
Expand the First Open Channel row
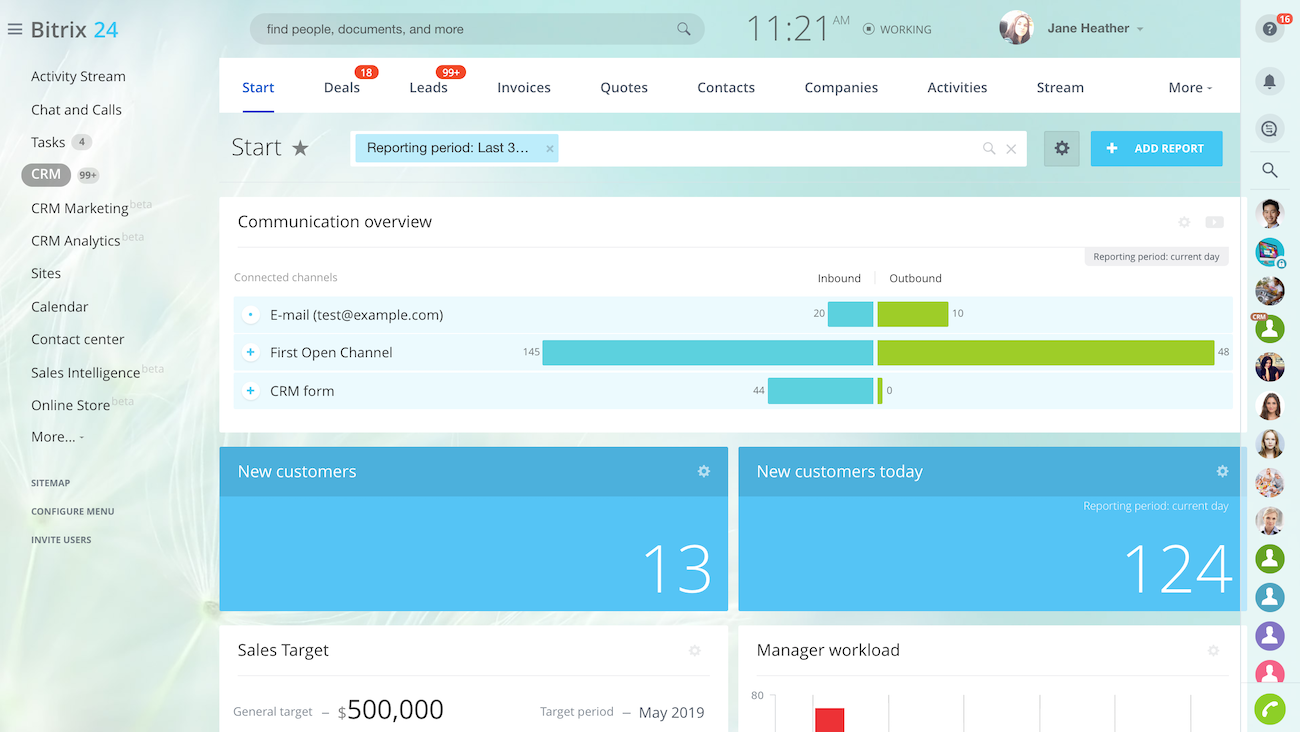(x=250, y=352)
